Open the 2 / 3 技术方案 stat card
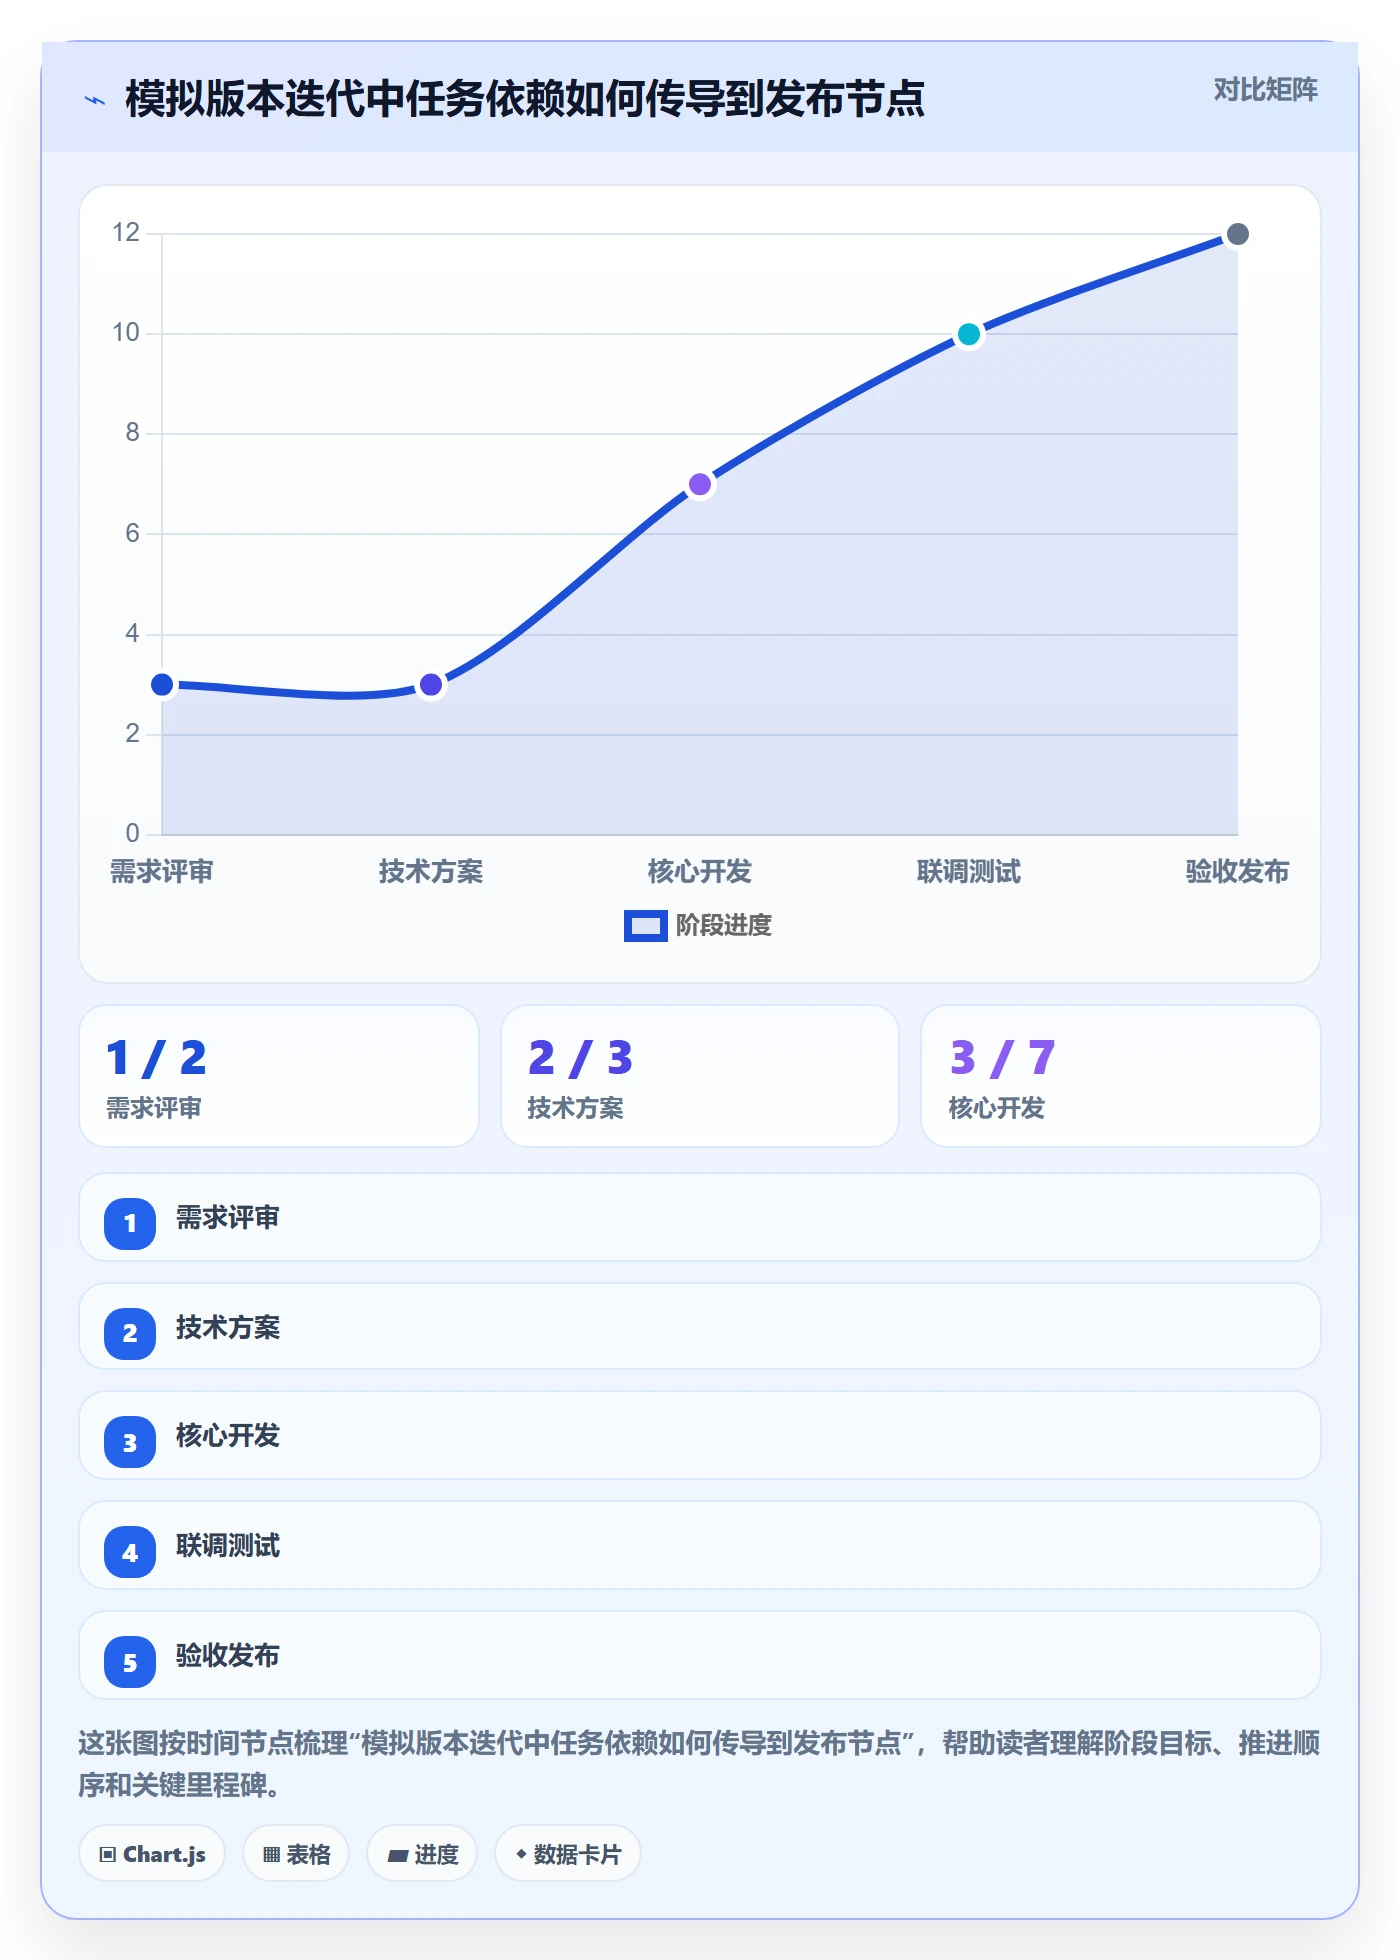This screenshot has width=1400, height=1960. (x=700, y=1076)
